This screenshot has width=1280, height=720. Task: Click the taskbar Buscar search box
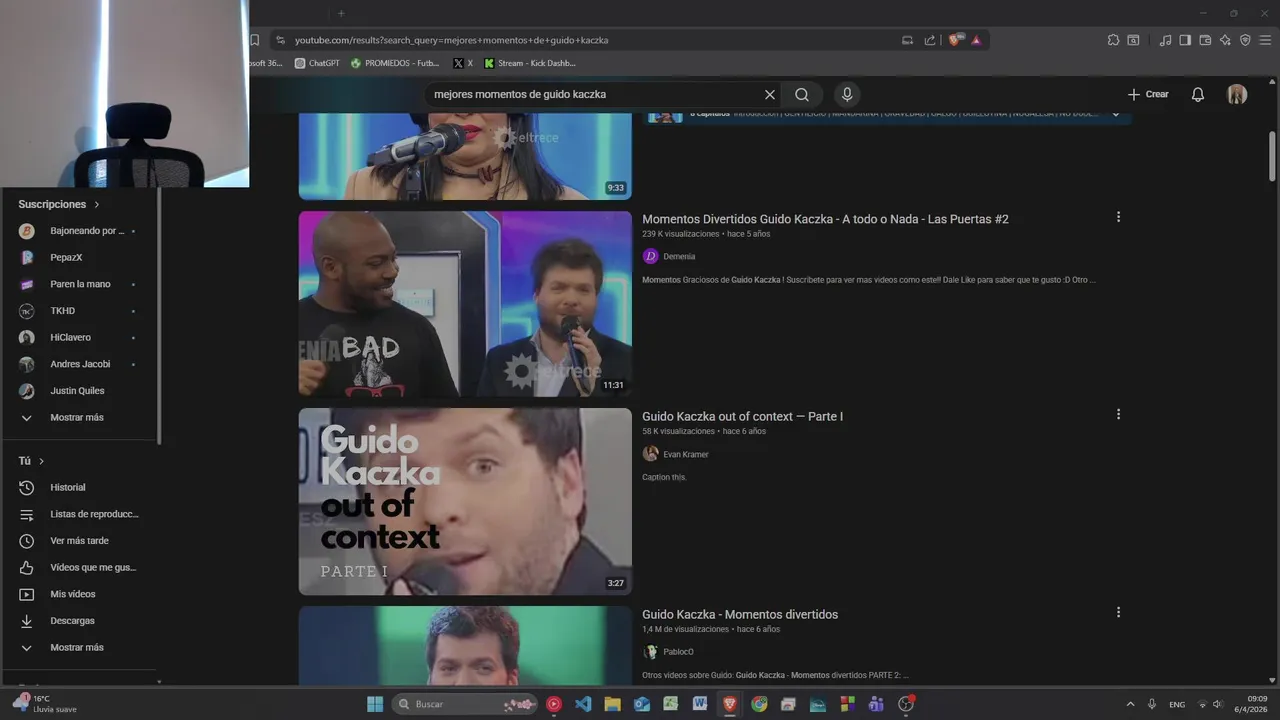tap(465, 704)
